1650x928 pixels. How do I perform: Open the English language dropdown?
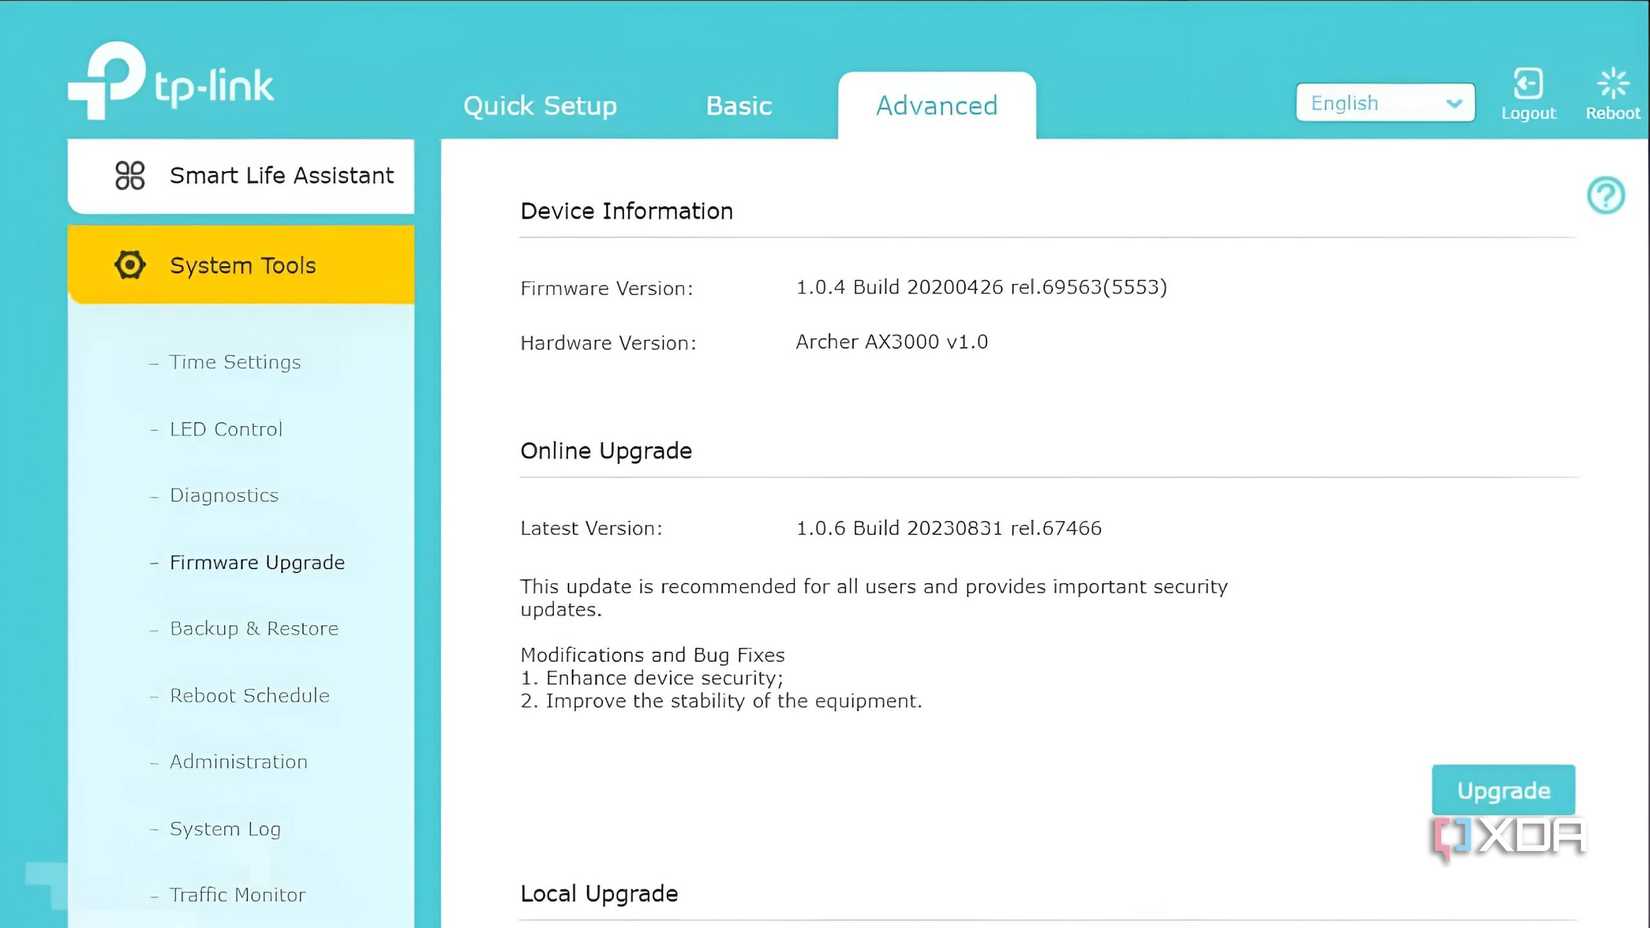[1385, 103]
